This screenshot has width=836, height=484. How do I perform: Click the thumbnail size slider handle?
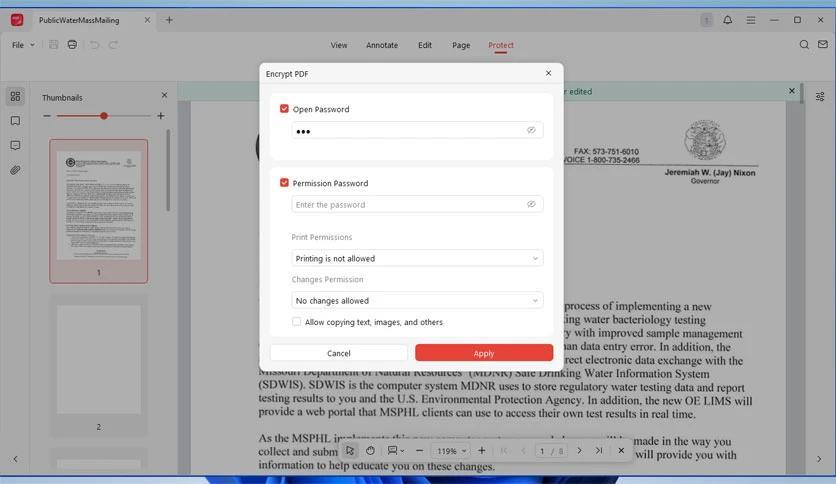coord(104,116)
